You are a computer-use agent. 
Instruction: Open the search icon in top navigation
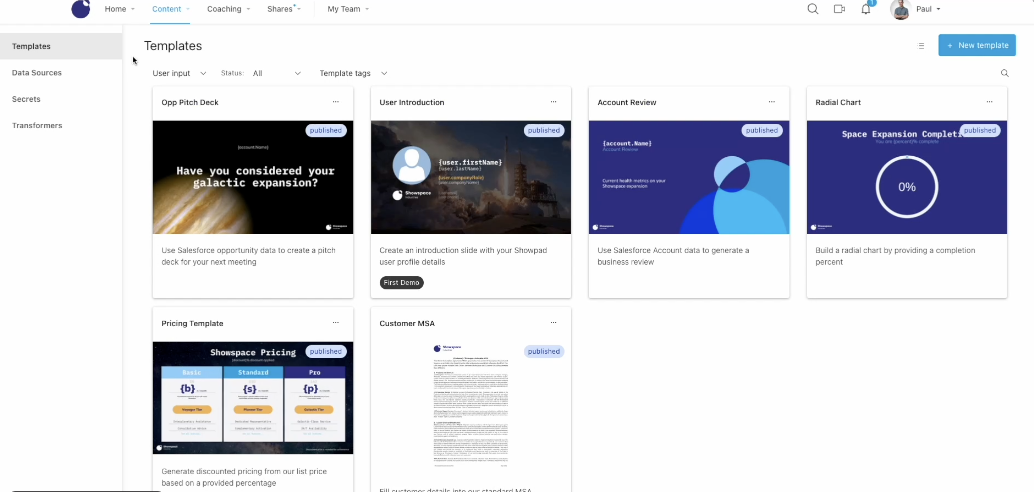(812, 9)
